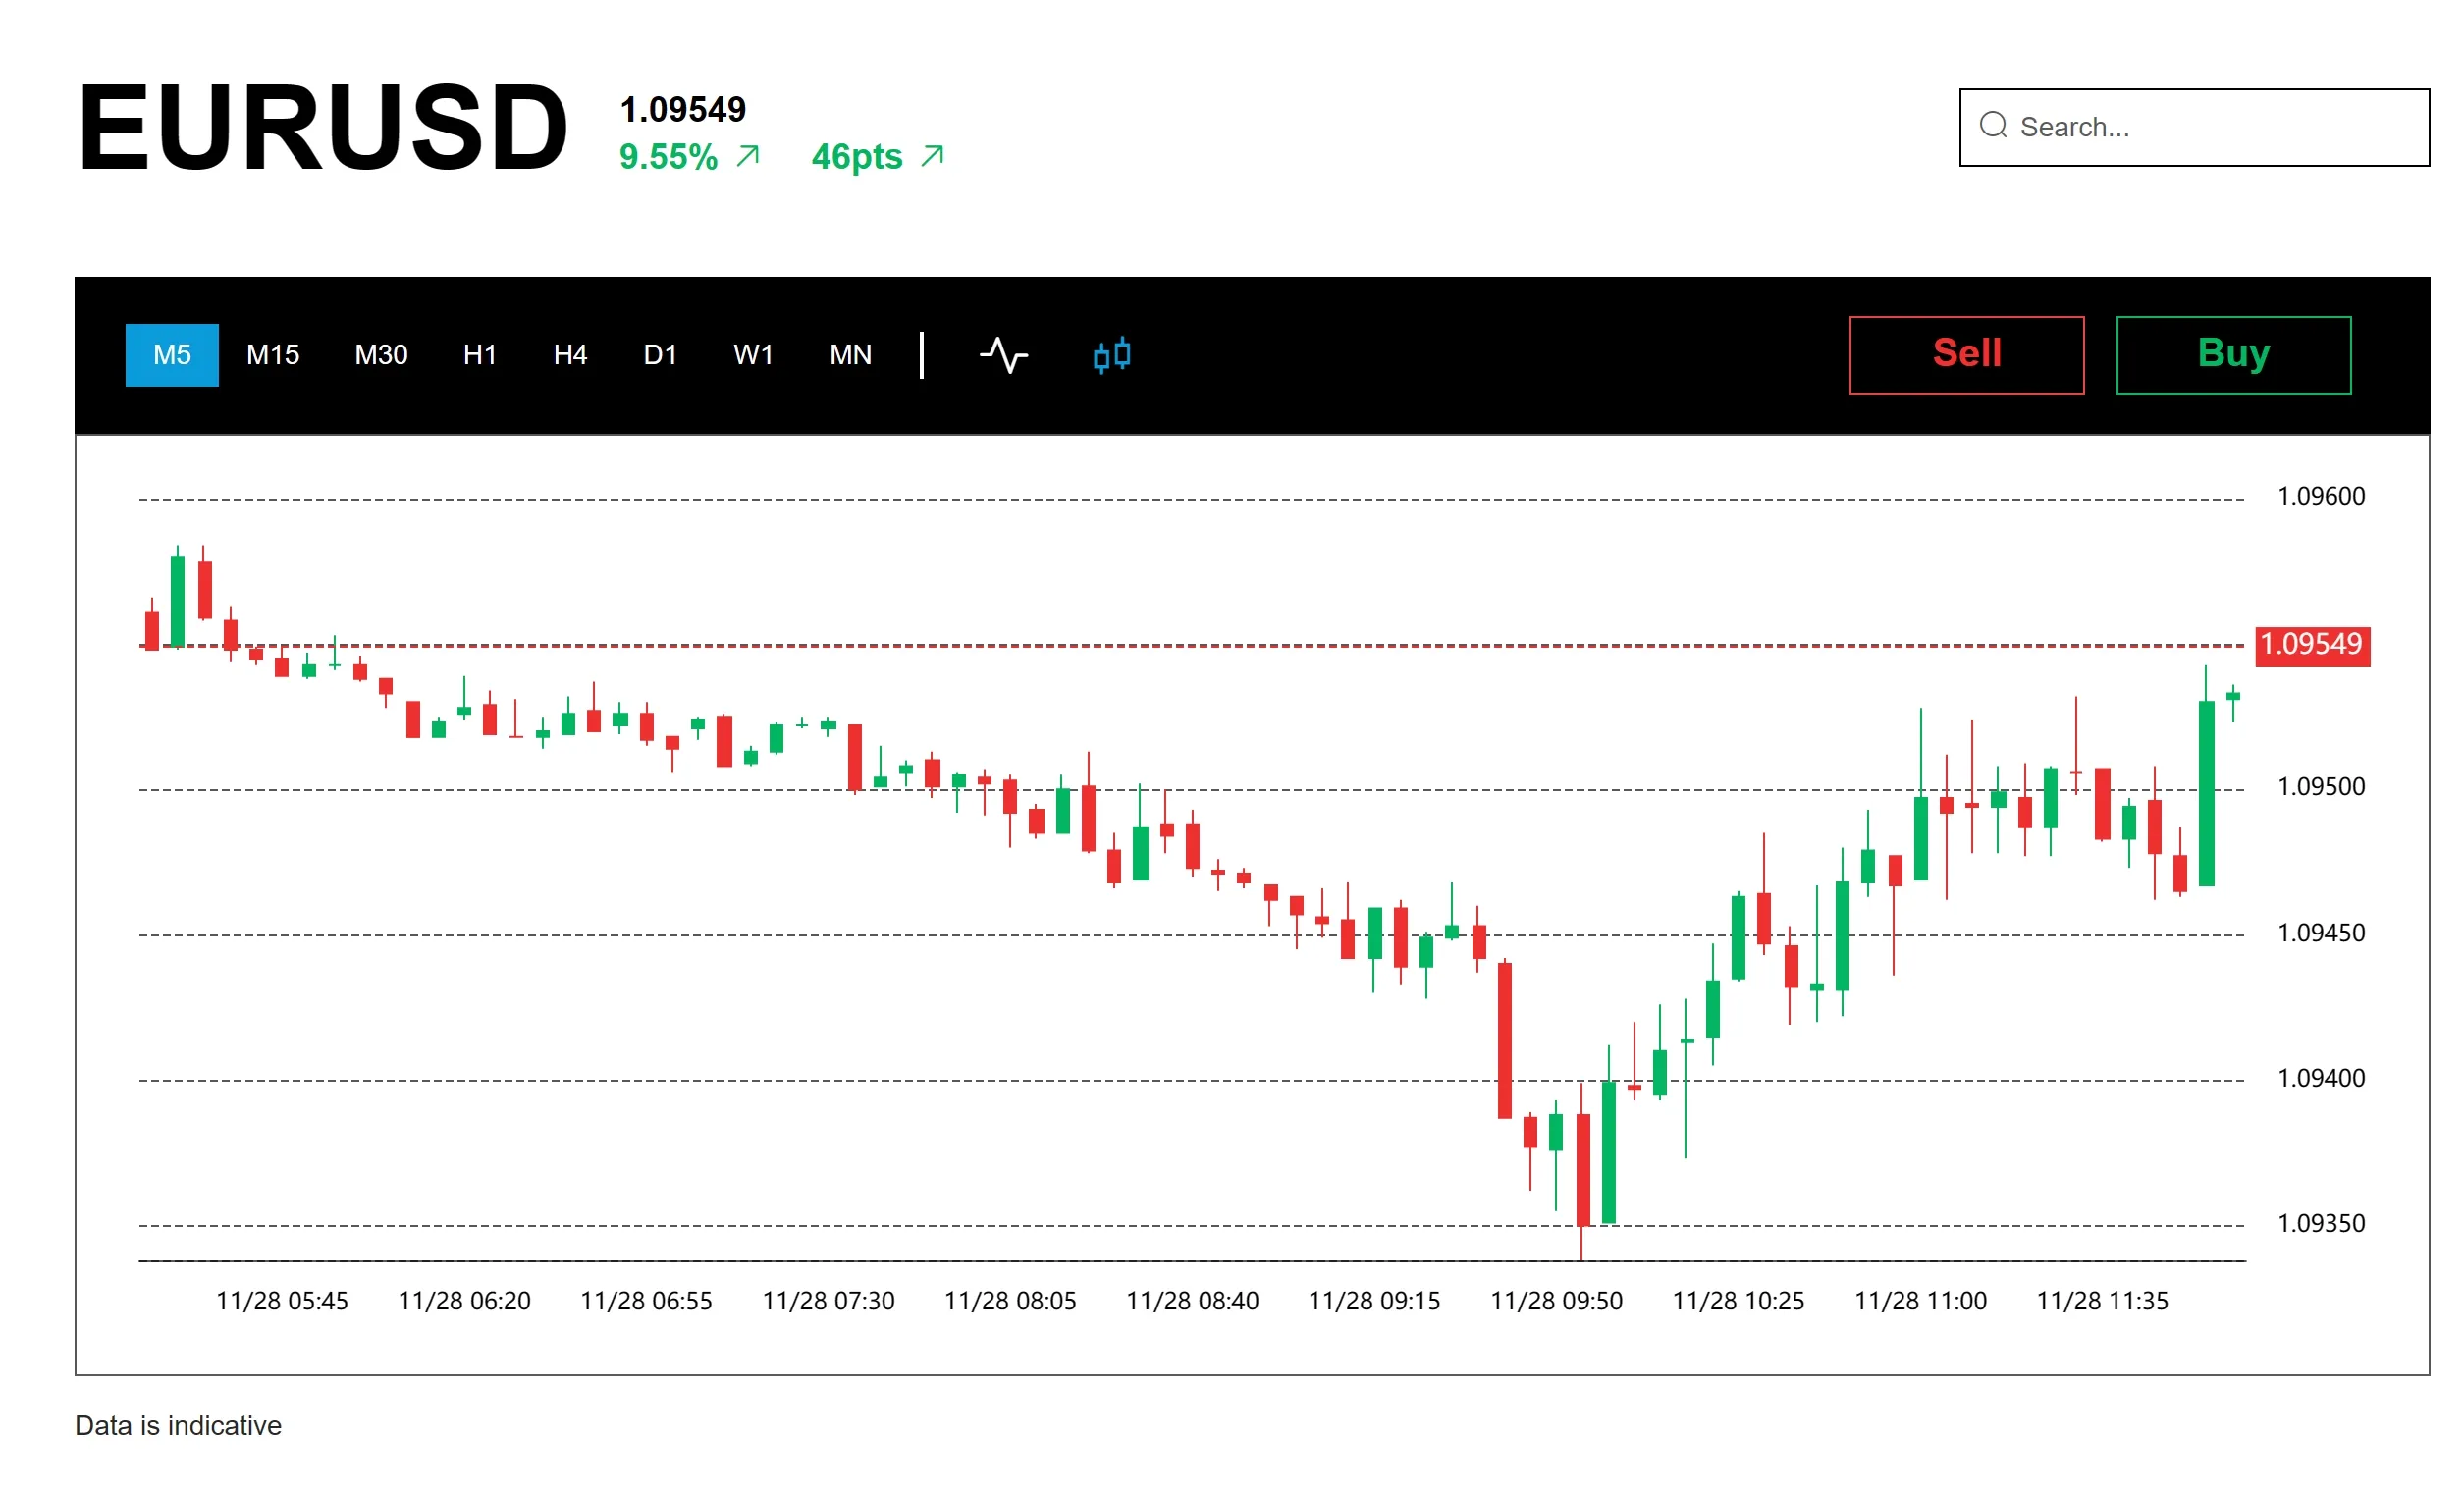Focus the Search input field
This screenshot has height=1494, width=2464.
point(2194,127)
